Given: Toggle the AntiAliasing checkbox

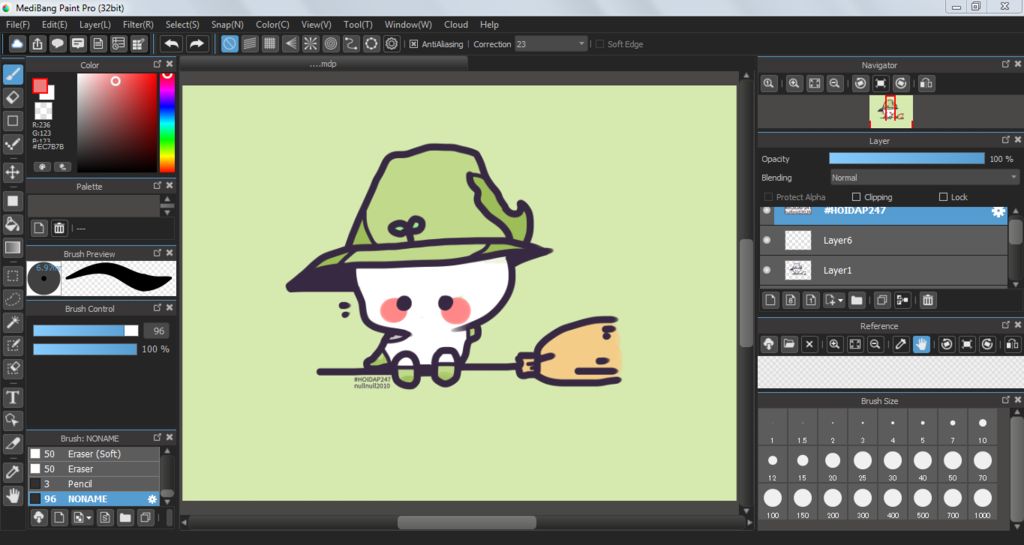Looking at the screenshot, I should pyautogui.click(x=413, y=44).
